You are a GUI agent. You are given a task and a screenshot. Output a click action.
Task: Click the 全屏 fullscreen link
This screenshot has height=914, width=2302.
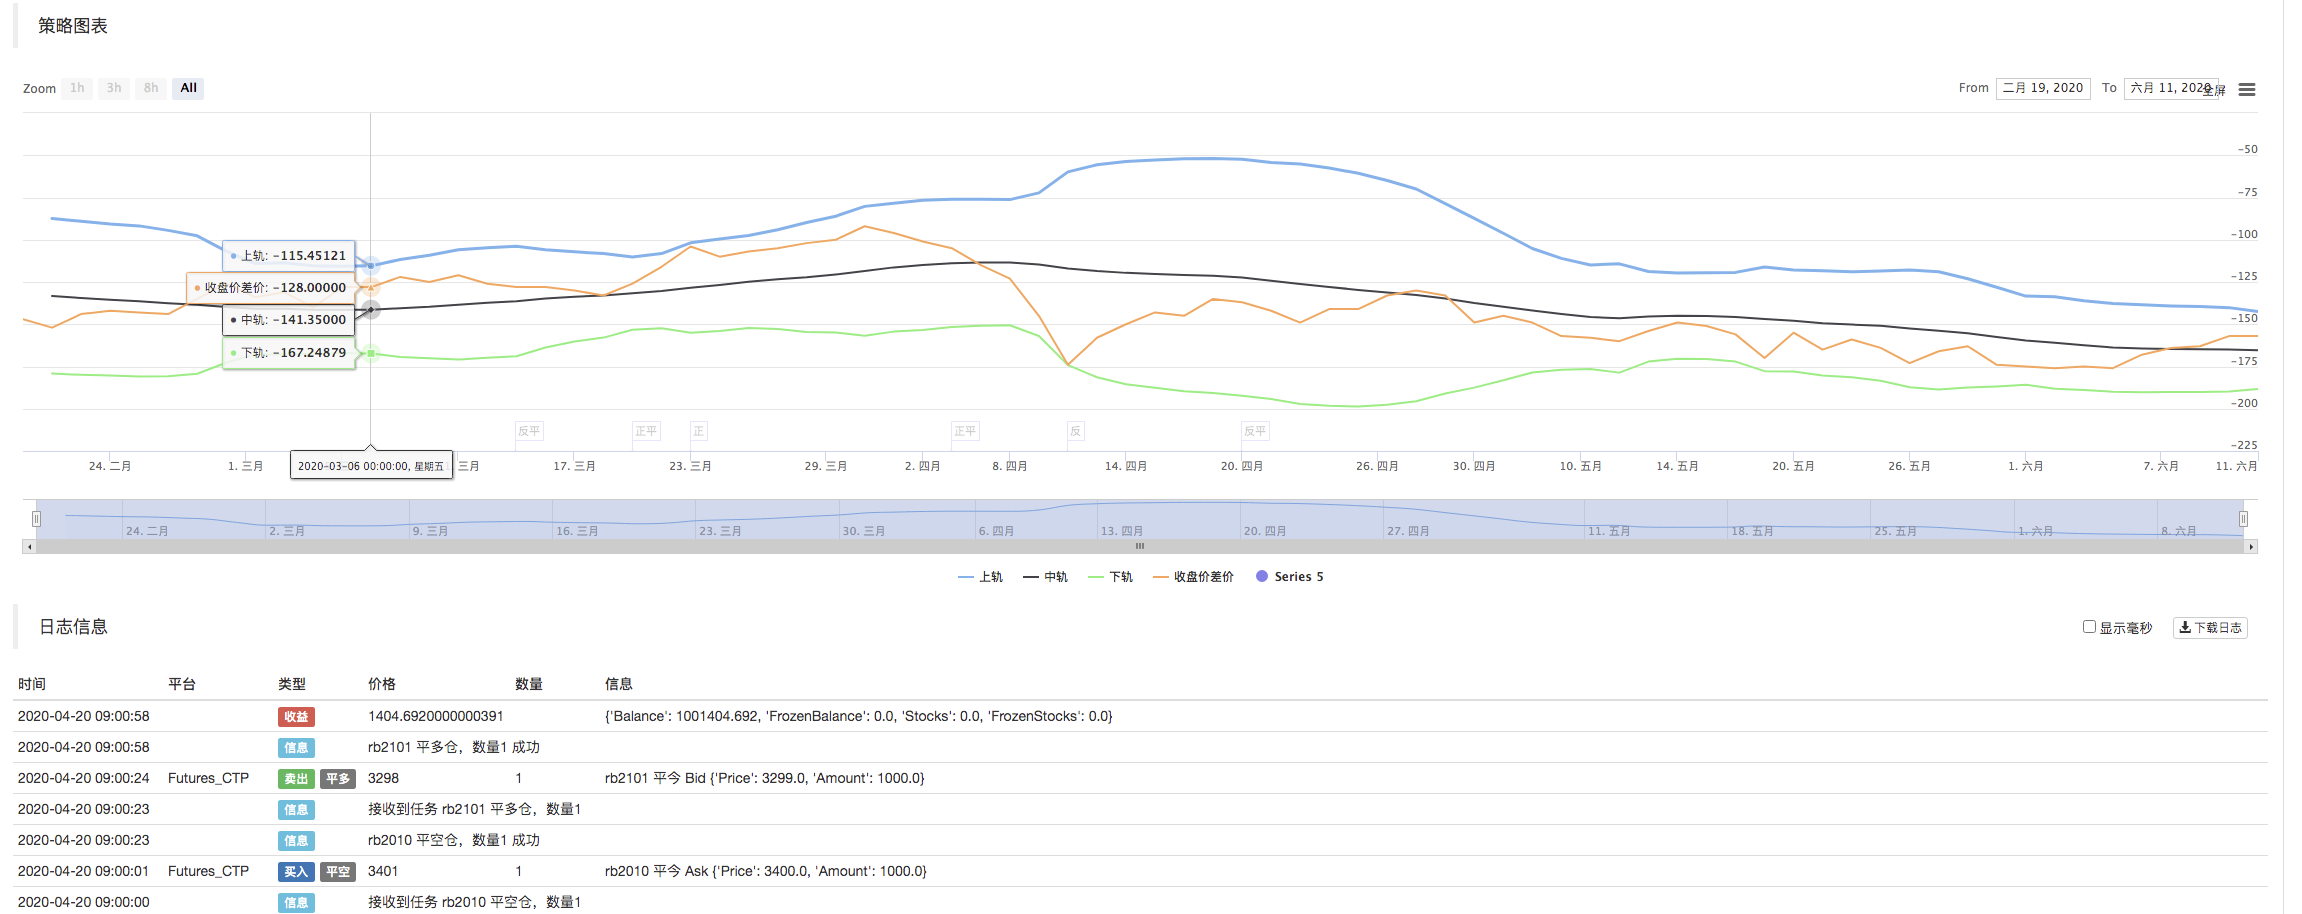[2214, 91]
